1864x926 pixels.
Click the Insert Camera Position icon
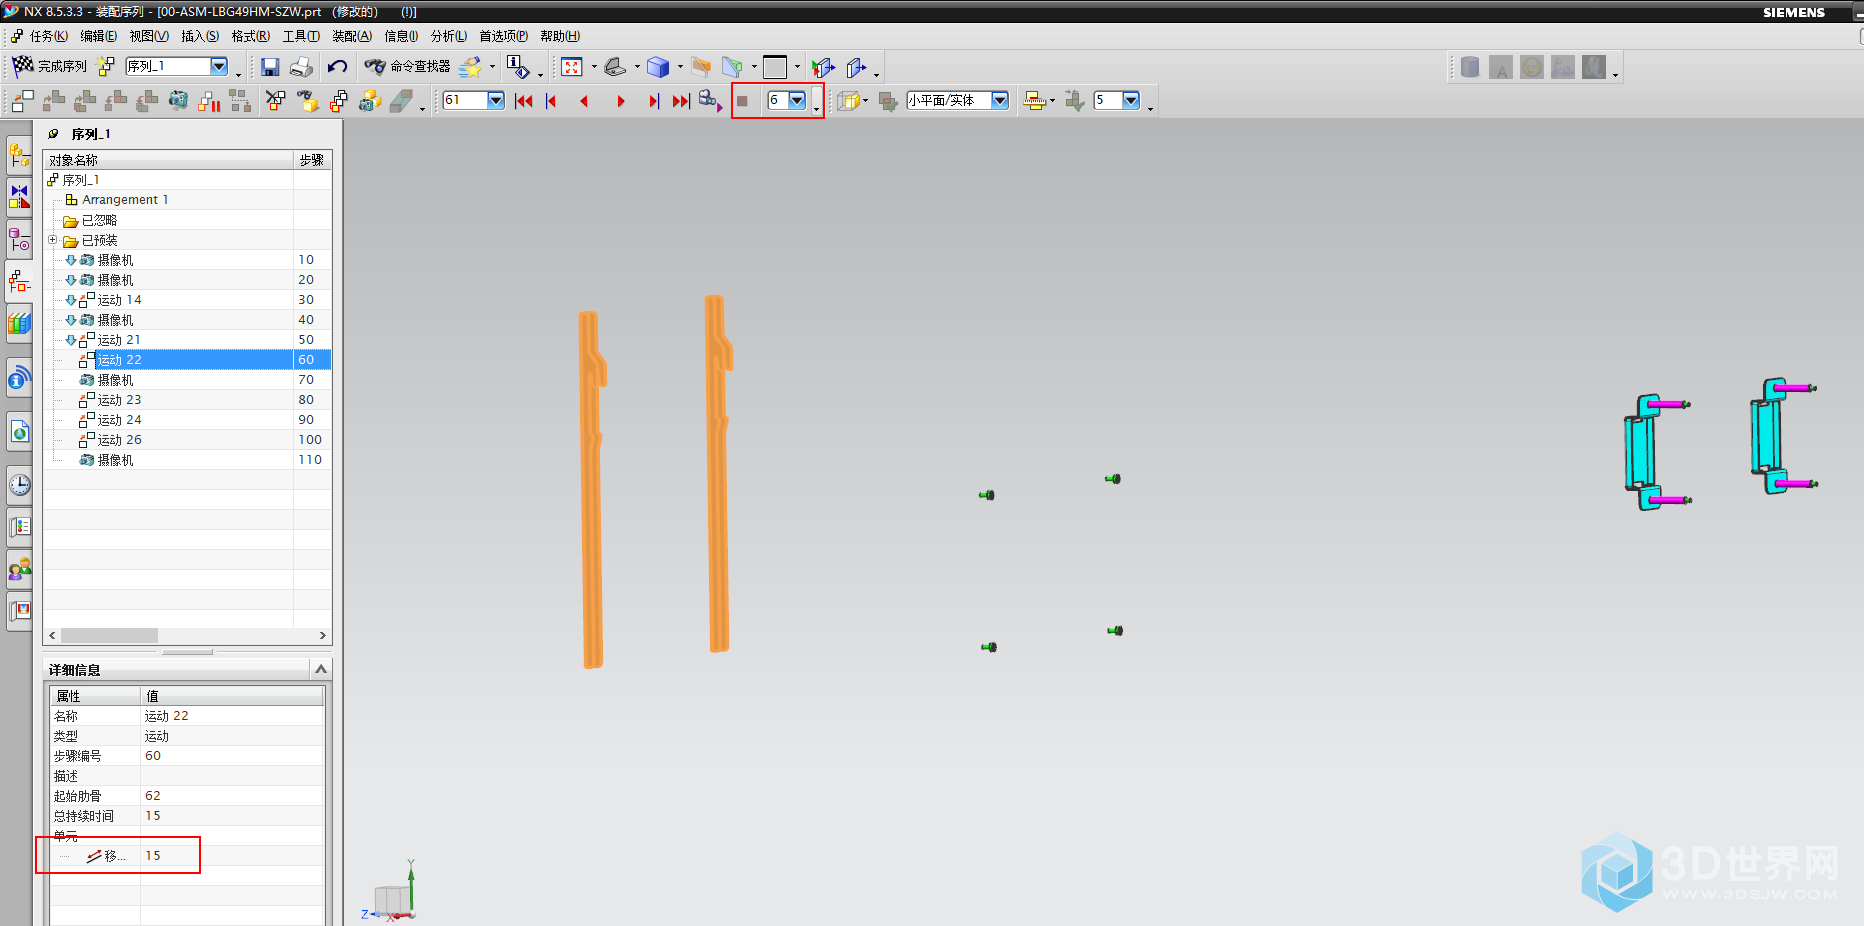(x=178, y=101)
